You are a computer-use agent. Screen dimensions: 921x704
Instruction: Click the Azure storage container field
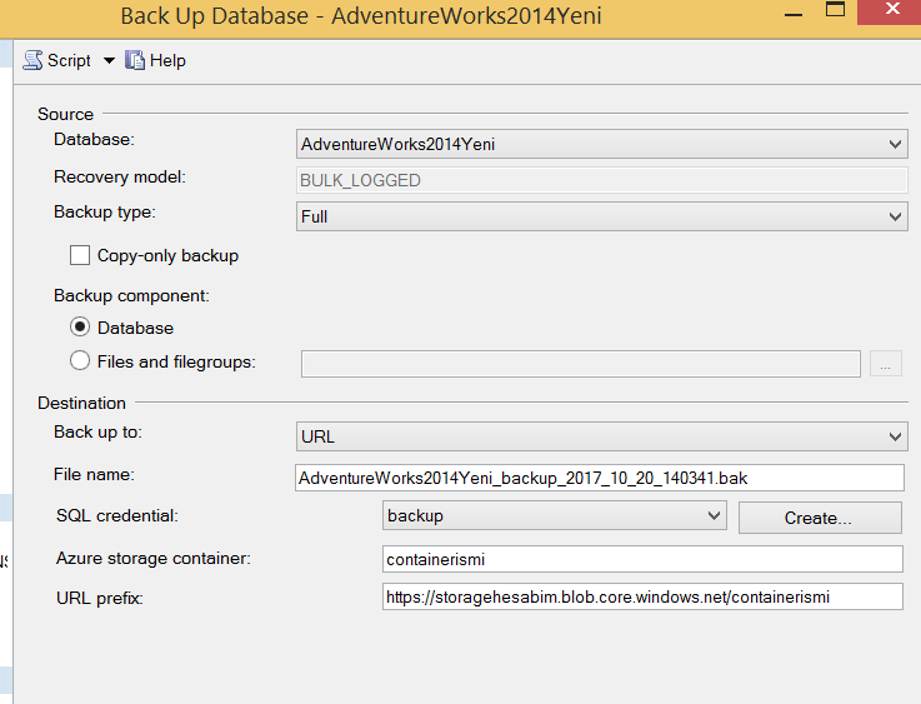click(x=643, y=559)
